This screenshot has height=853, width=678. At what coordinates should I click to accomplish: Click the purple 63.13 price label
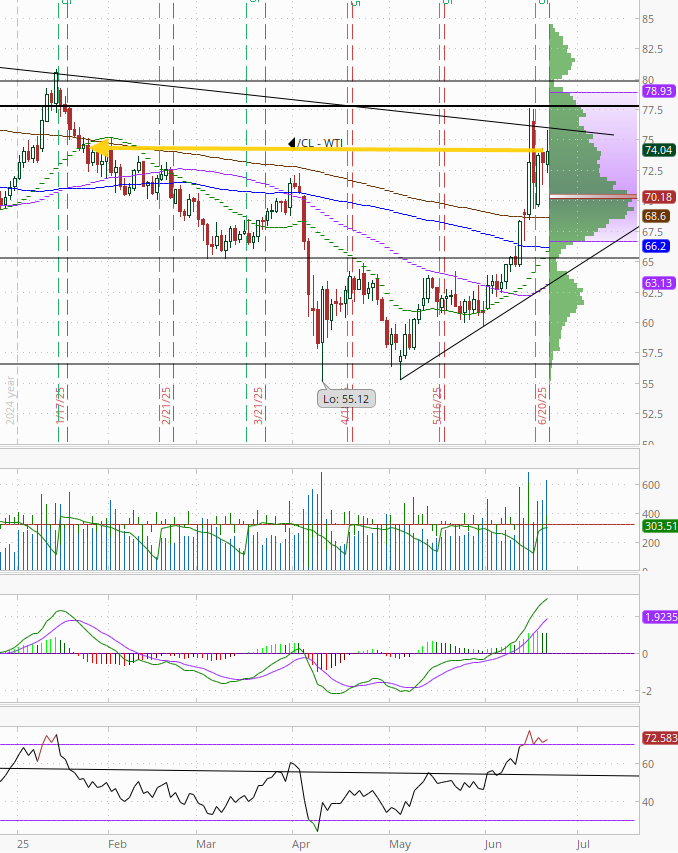pos(658,283)
